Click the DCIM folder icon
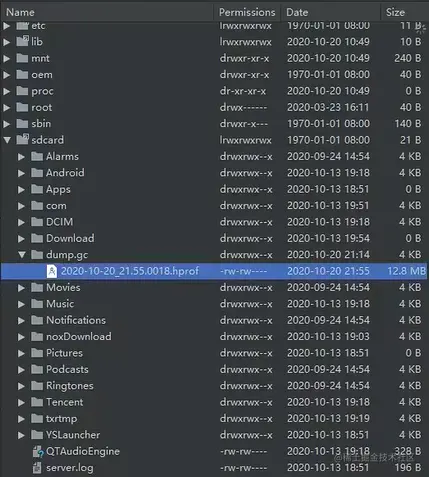Viewport: 429px width, 477px height. (x=37, y=222)
